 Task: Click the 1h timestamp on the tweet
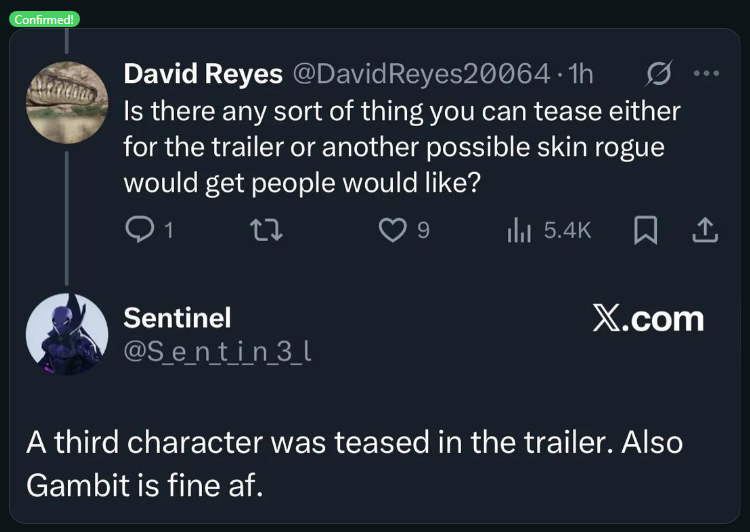[580, 73]
